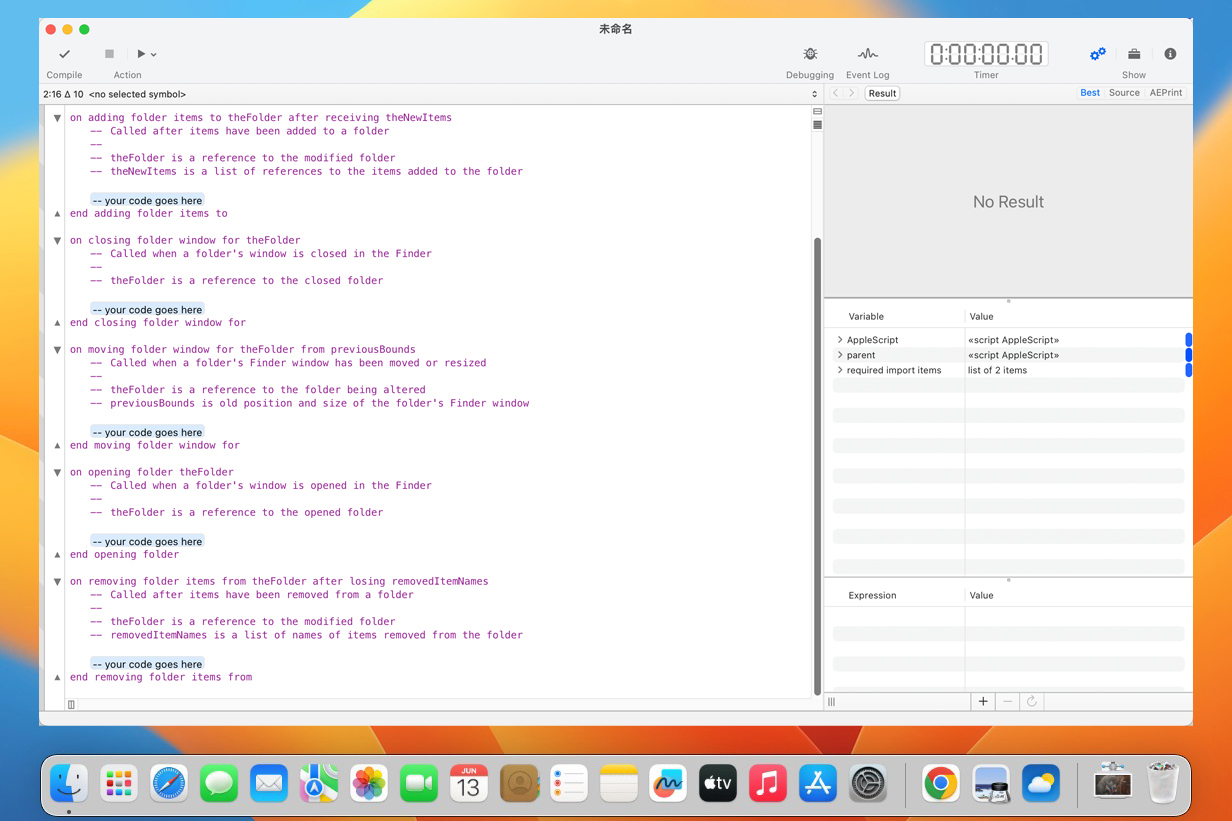Show the toolbox briefcase panel icon
The height and width of the screenshot is (821, 1232).
(1134, 54)
